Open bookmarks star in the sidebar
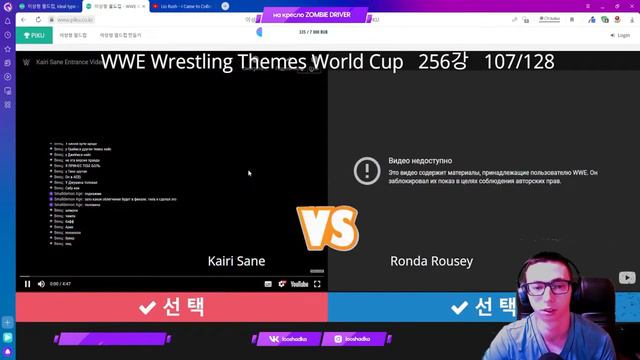 (x=7, y=49)
